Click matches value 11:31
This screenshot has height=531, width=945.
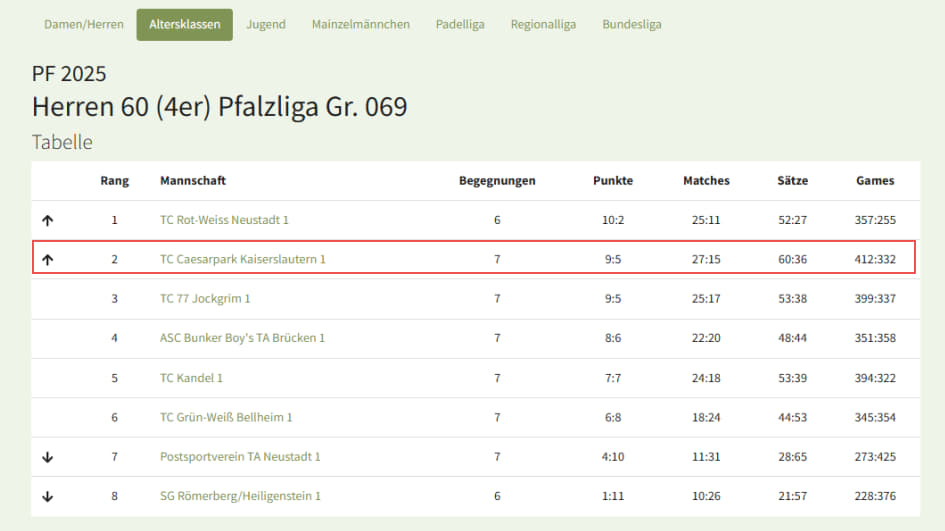click(x=706, y=457)
